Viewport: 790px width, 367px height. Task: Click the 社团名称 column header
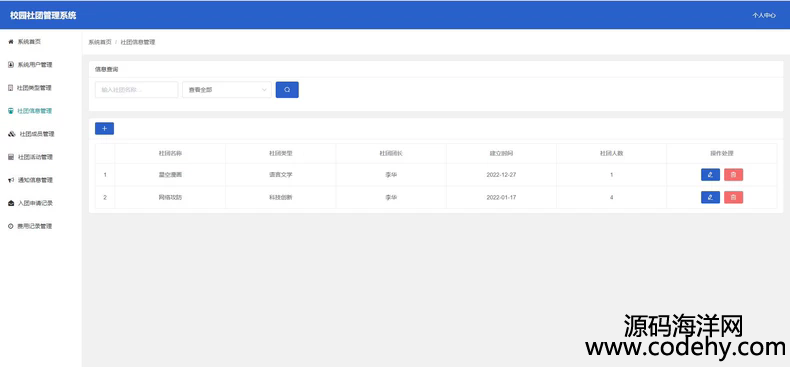(170, 153)
